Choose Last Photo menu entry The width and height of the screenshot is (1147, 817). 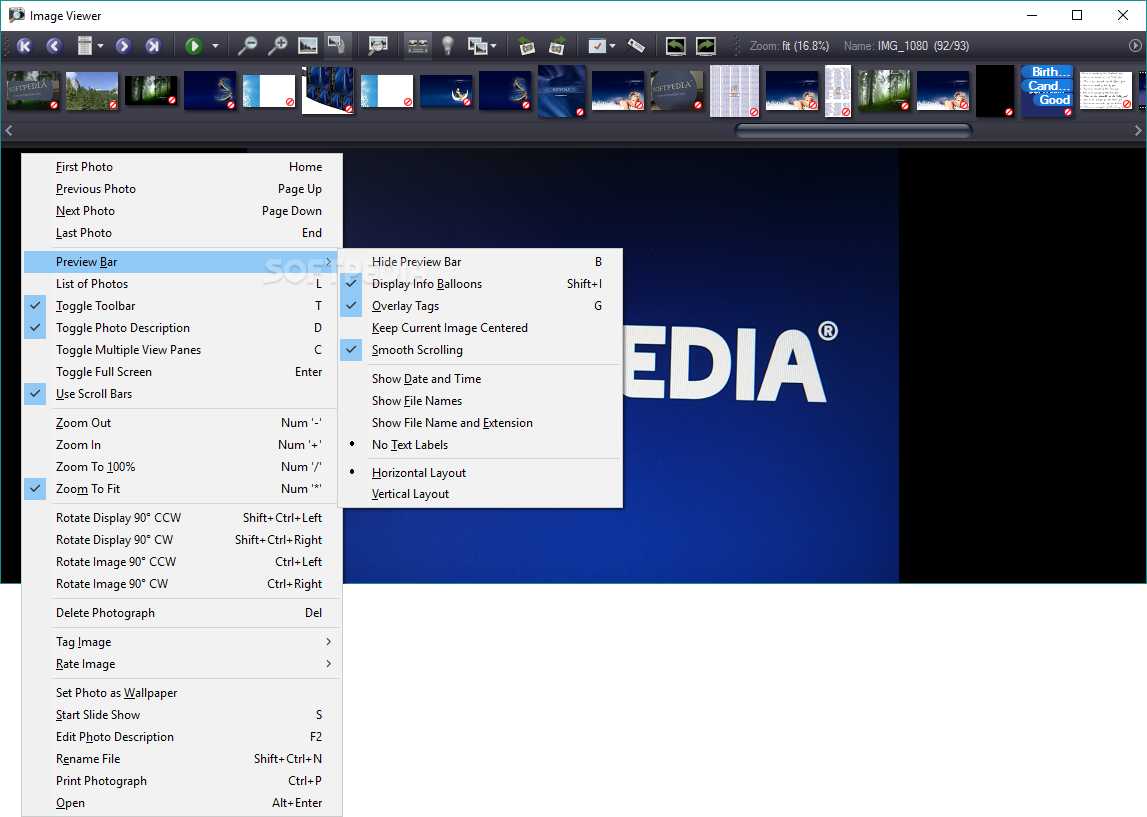click(181, 233)
